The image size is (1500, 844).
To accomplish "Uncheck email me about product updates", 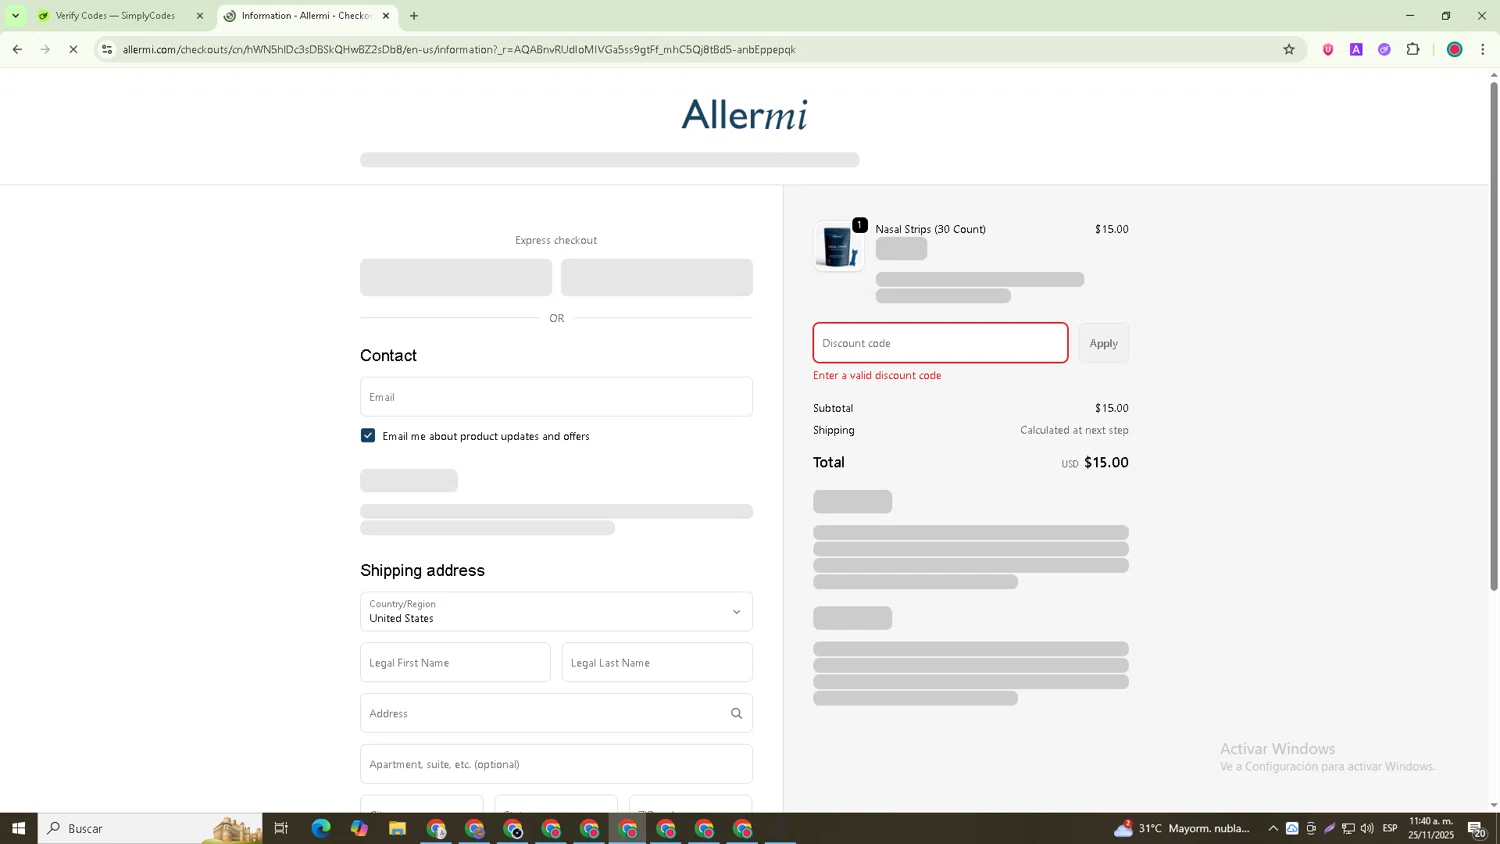I will (368, 436).
